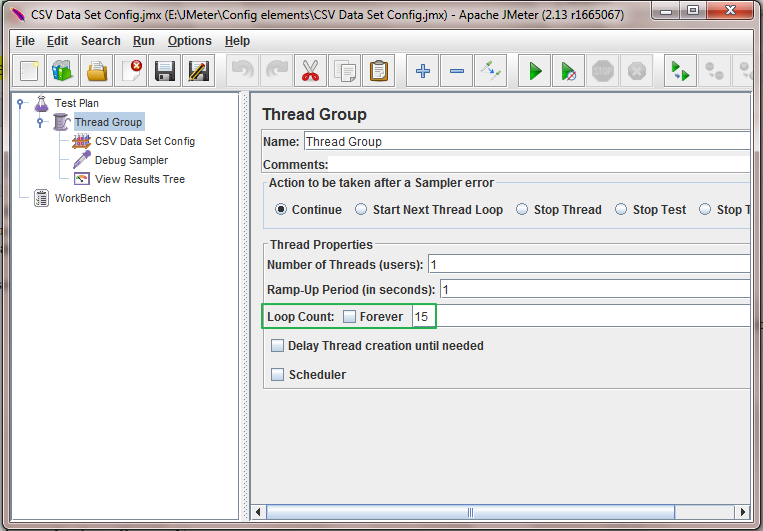
Task: Save the test plan with floppy icon
Action: 164,71
